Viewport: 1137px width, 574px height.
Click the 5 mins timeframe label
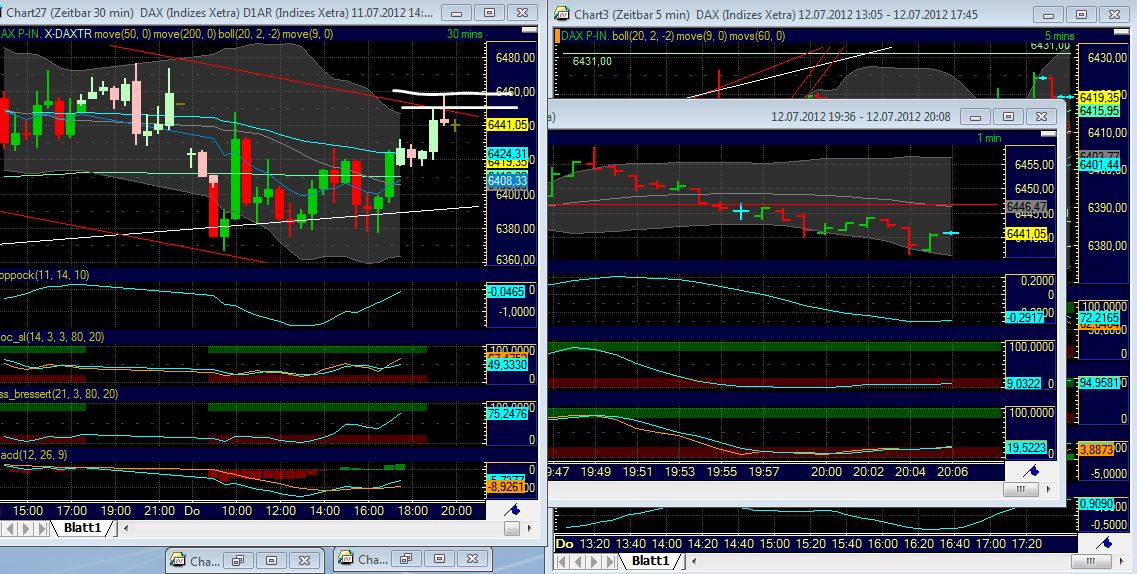1059,36
